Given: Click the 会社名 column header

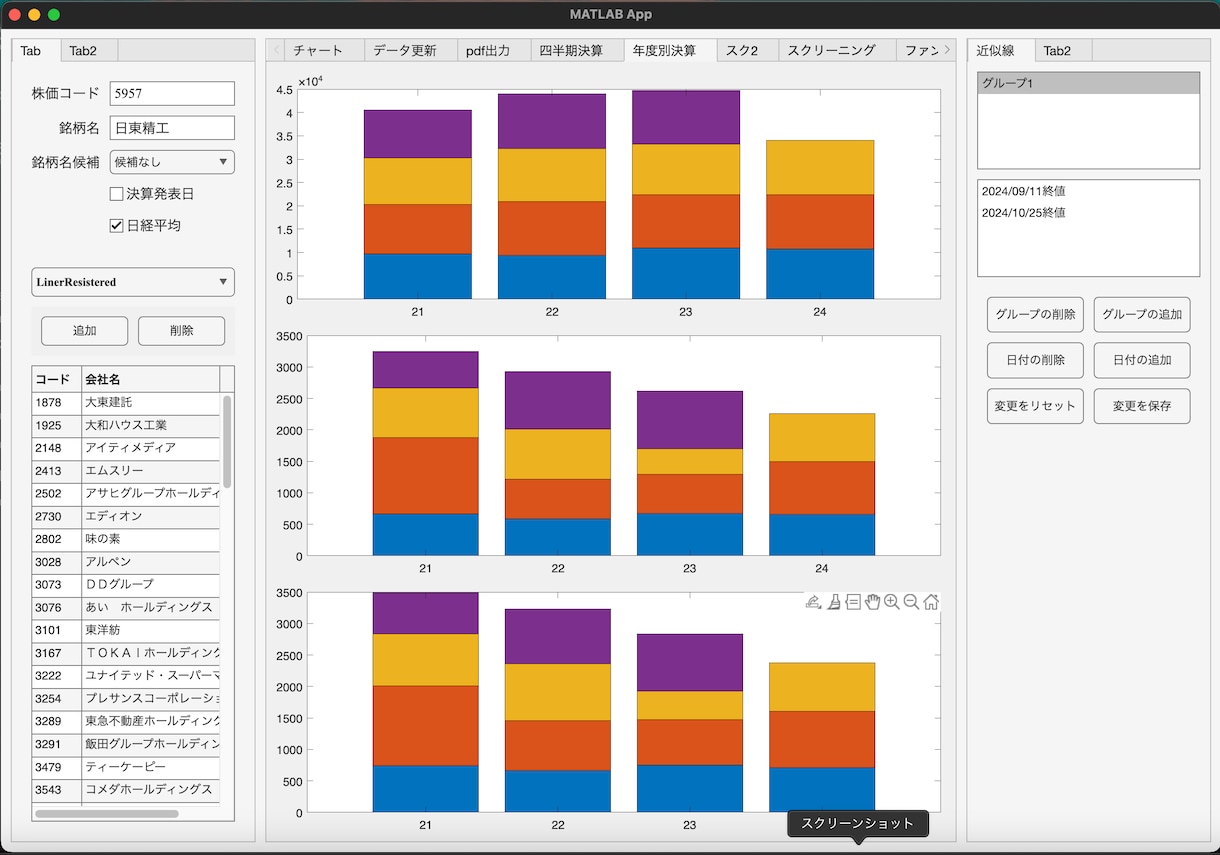Looking at the screenshot, I should (x=150, y=379).
